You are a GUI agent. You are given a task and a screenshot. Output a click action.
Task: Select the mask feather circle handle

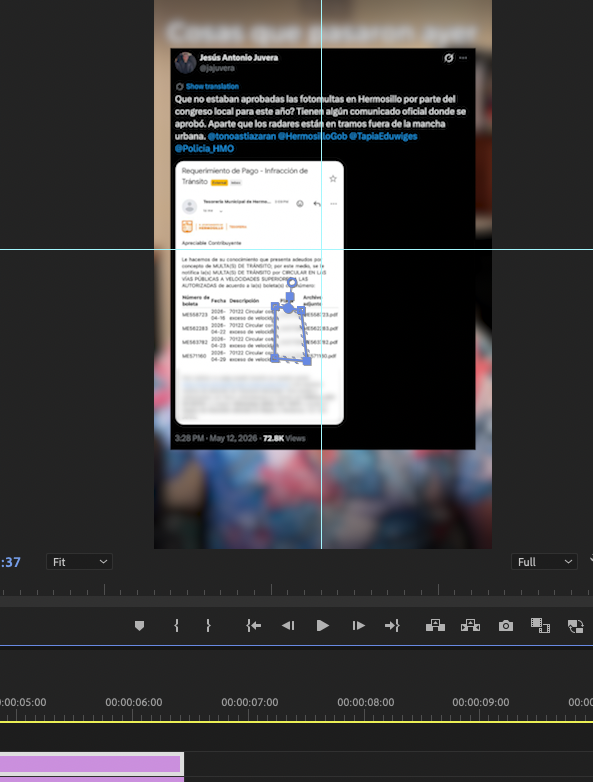pos(292,283)
